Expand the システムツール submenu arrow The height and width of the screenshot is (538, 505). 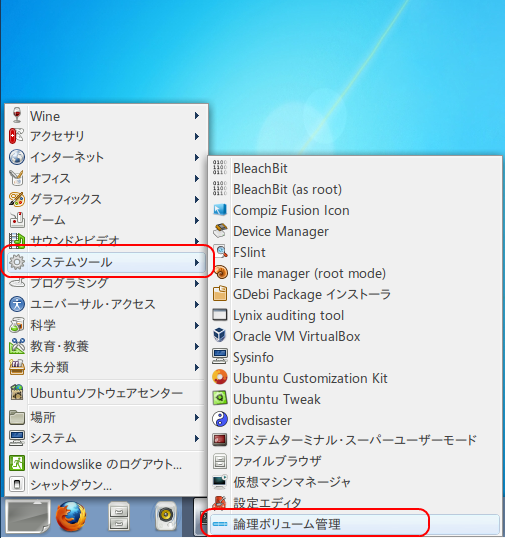(197, 263)
